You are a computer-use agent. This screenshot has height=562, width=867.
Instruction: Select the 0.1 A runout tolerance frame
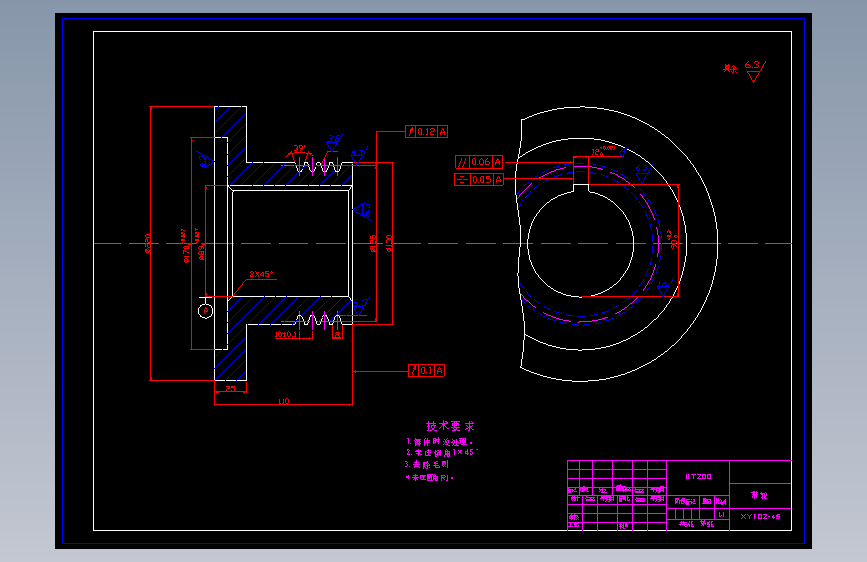(x=426, y=371)
